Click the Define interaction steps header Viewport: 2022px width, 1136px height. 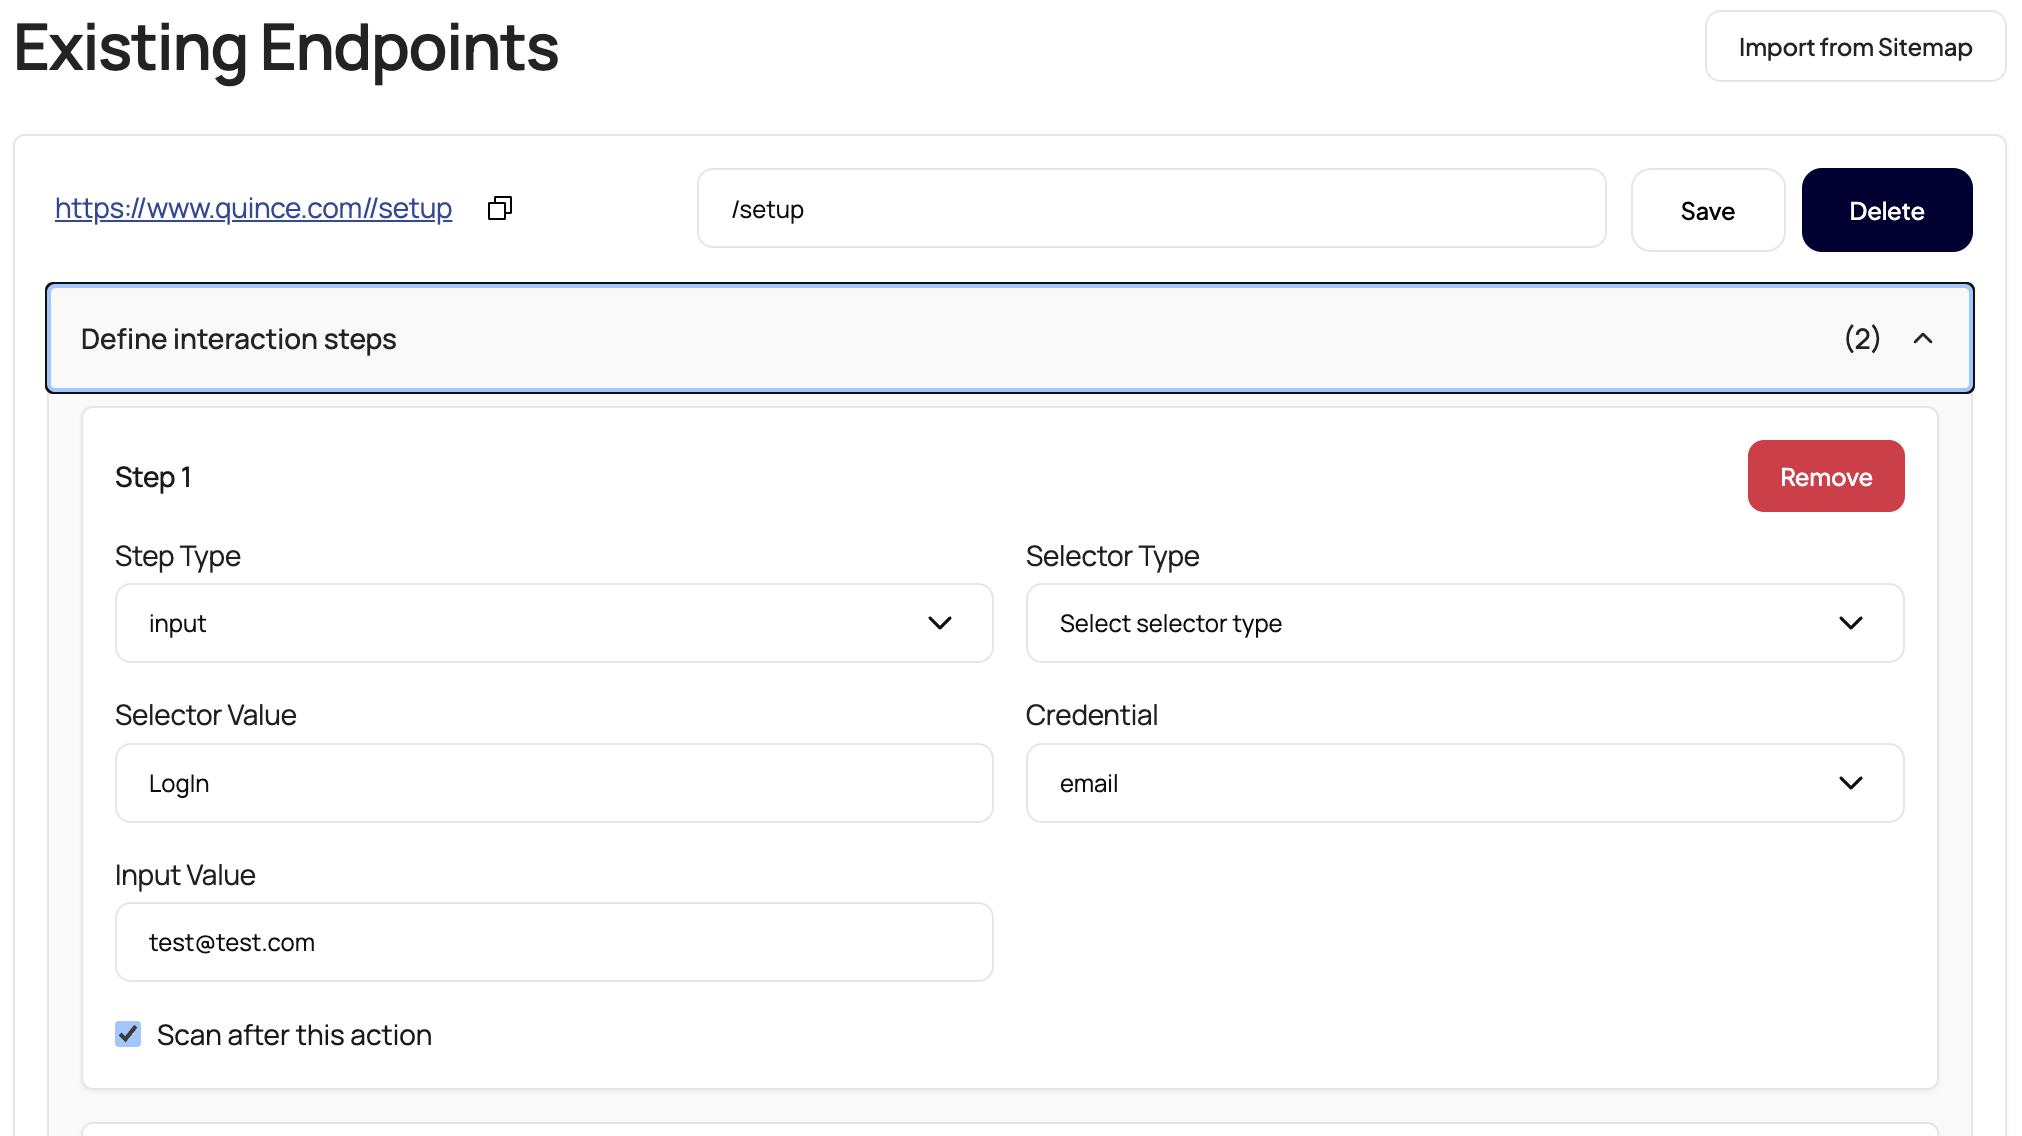(x=239, y=339)
